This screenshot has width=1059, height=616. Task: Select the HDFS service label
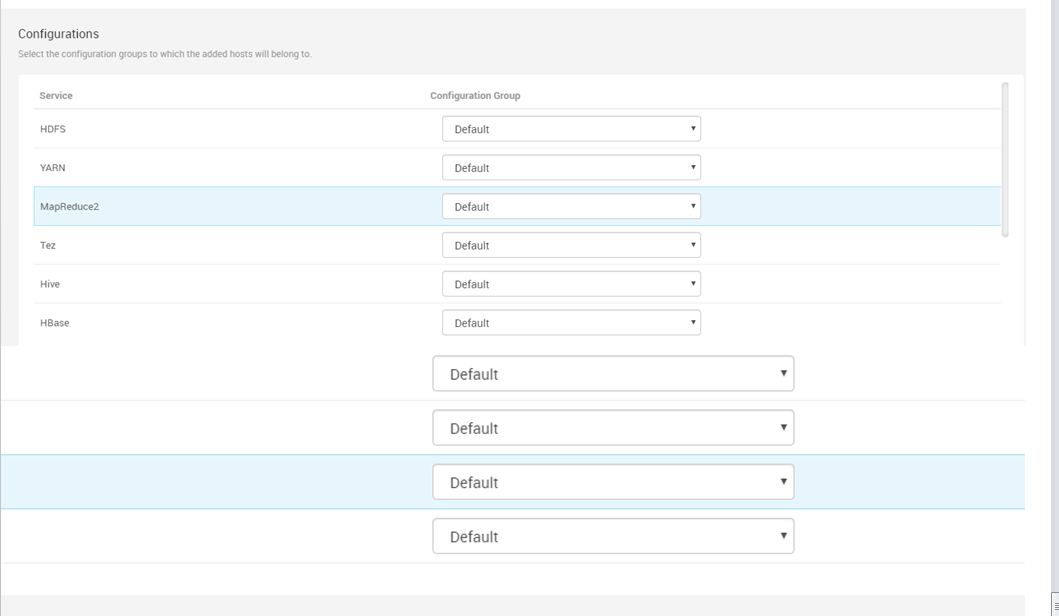click(53, 129)
